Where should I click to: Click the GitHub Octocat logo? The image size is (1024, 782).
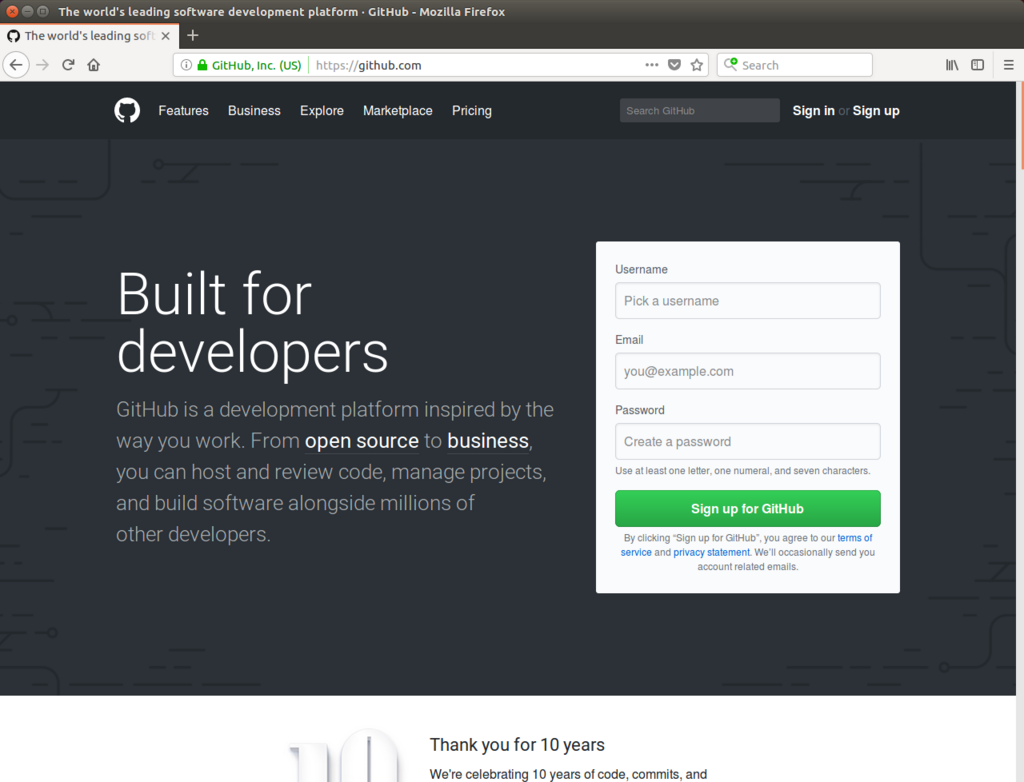coord(127,110)
